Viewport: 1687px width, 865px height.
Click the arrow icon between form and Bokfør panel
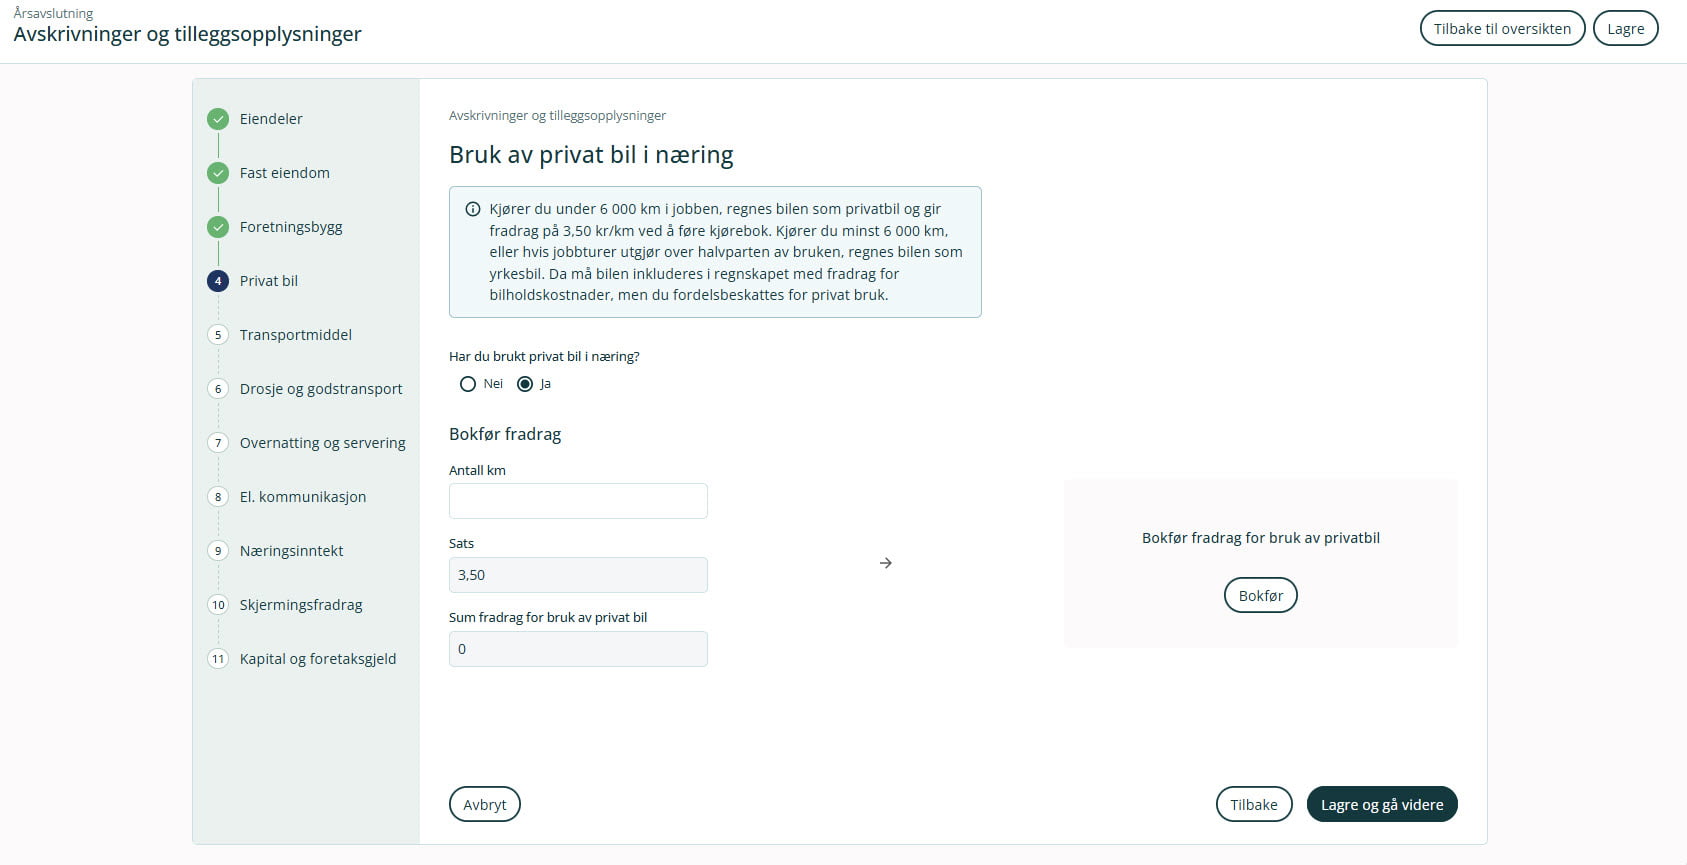(x=886, y=563)
